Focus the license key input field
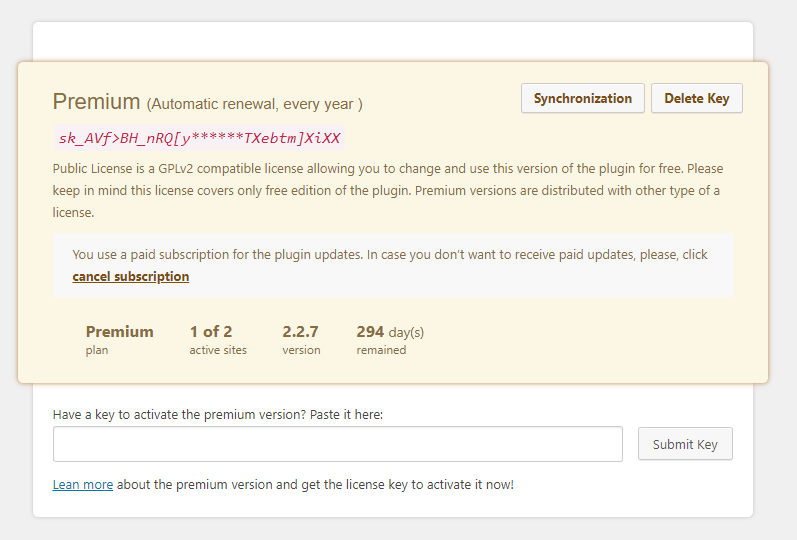The height and width of the screenshot is (540, 797). [338, 444]
